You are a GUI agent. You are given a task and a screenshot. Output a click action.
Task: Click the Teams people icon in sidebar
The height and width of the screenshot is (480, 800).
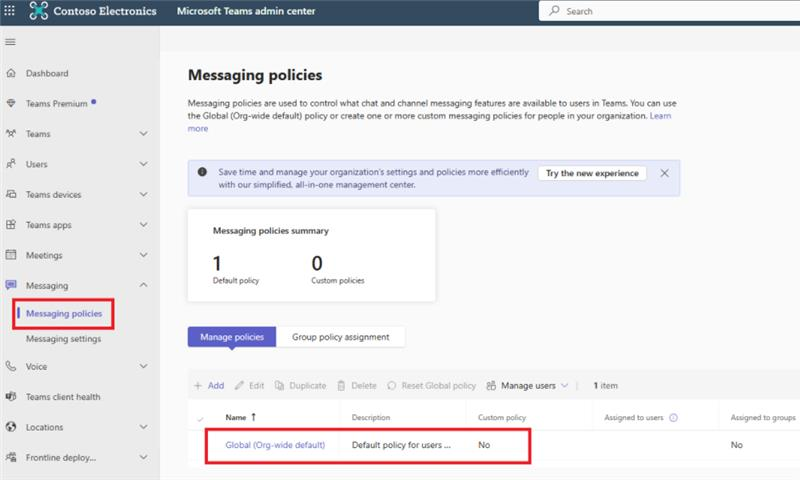11,134
